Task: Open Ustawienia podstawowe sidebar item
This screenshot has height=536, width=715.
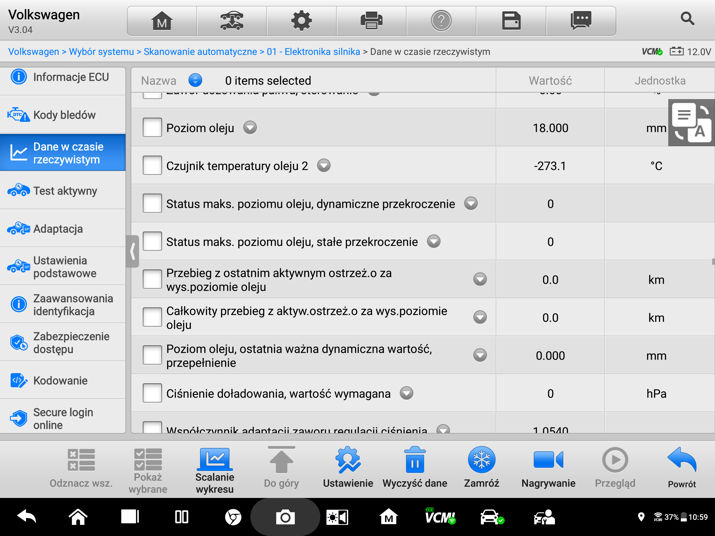Action: pyautogui.click(x=62, y=267)
